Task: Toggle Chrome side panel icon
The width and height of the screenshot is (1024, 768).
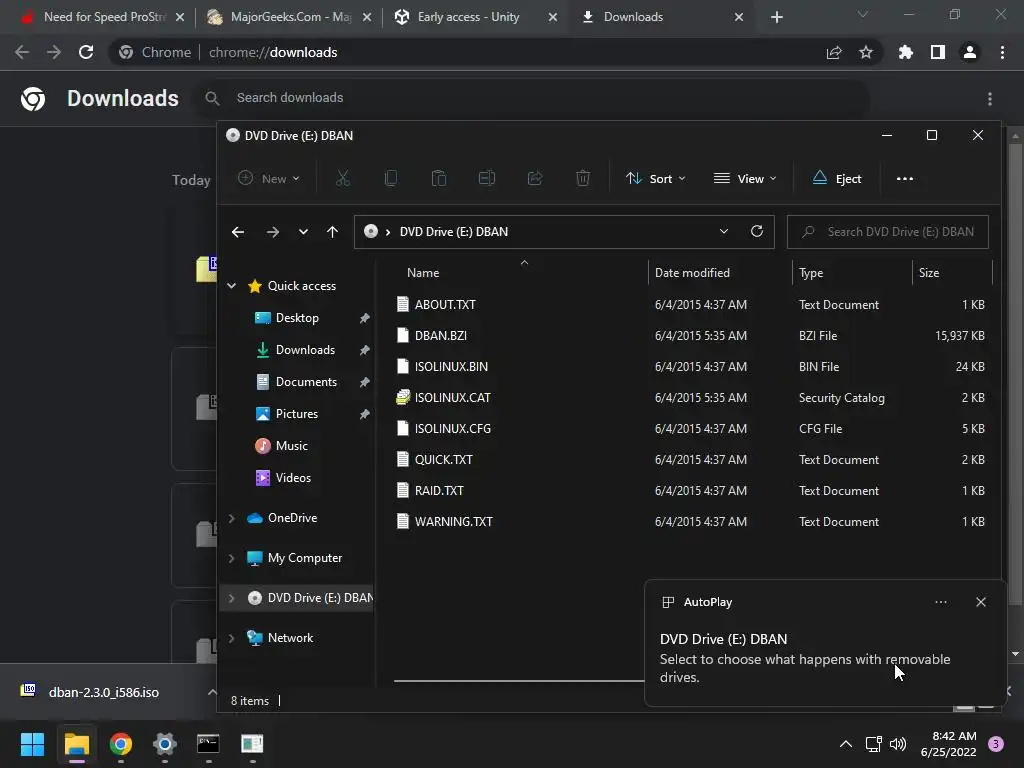Action: point(938,52)
